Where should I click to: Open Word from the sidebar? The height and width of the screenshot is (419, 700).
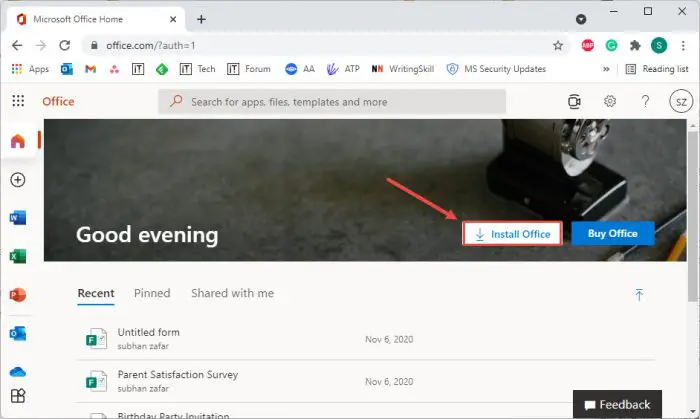pos(18,218)
